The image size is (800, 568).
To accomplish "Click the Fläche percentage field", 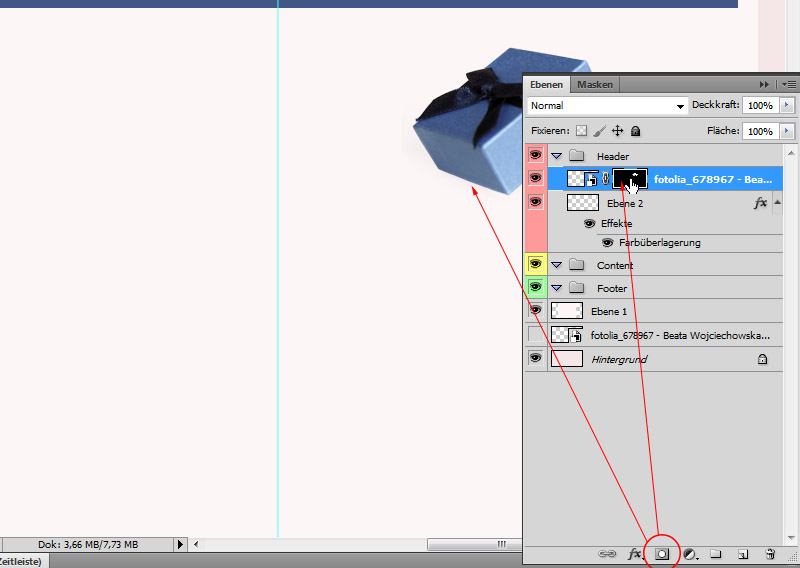I will tap(760, 131).
